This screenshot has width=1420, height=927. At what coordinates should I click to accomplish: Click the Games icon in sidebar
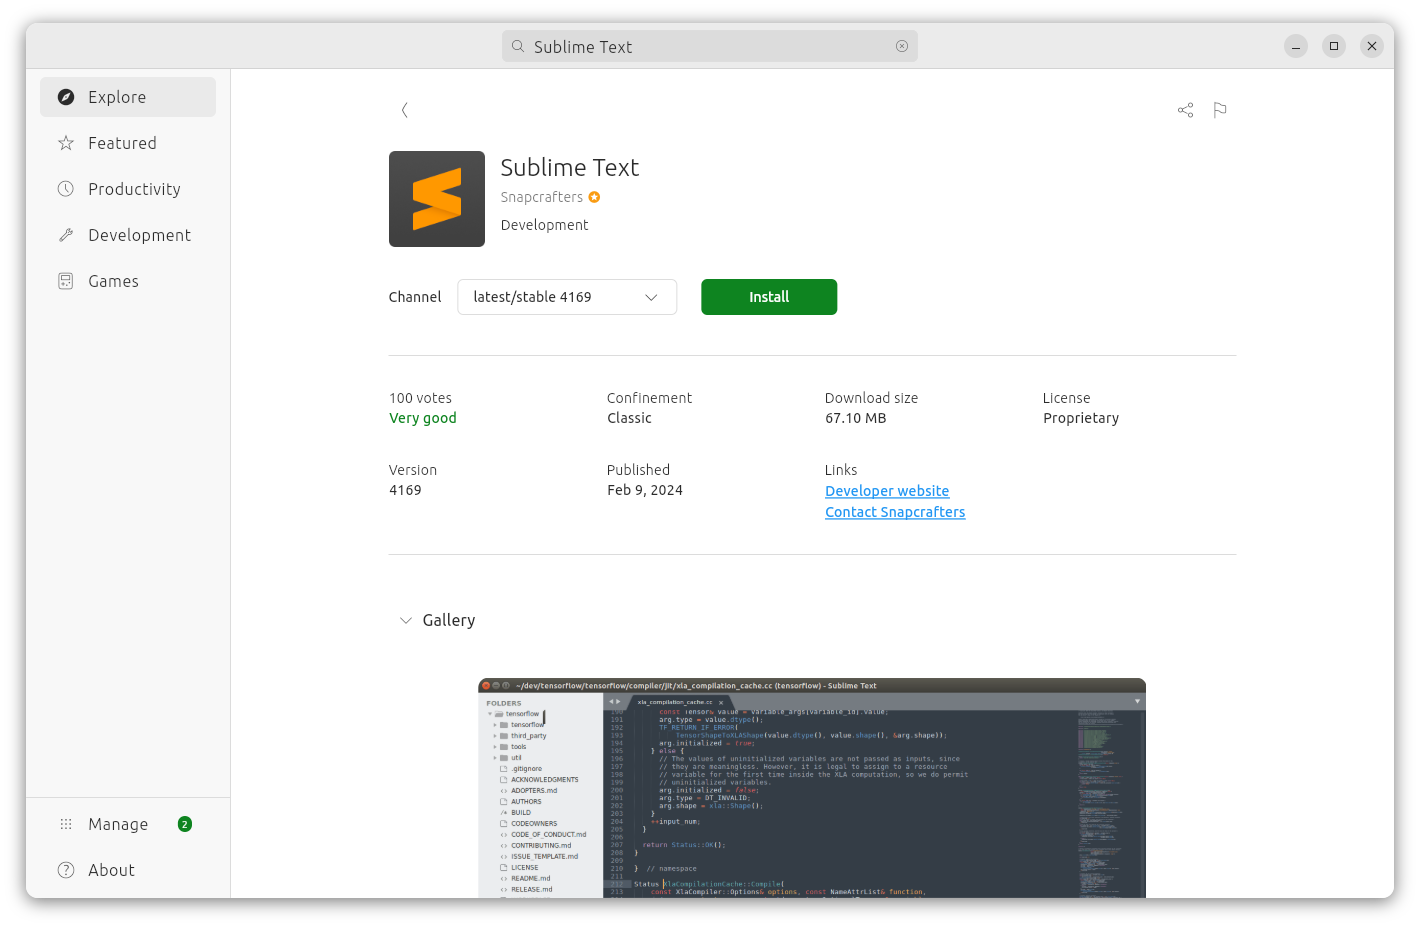pos(66,281)
